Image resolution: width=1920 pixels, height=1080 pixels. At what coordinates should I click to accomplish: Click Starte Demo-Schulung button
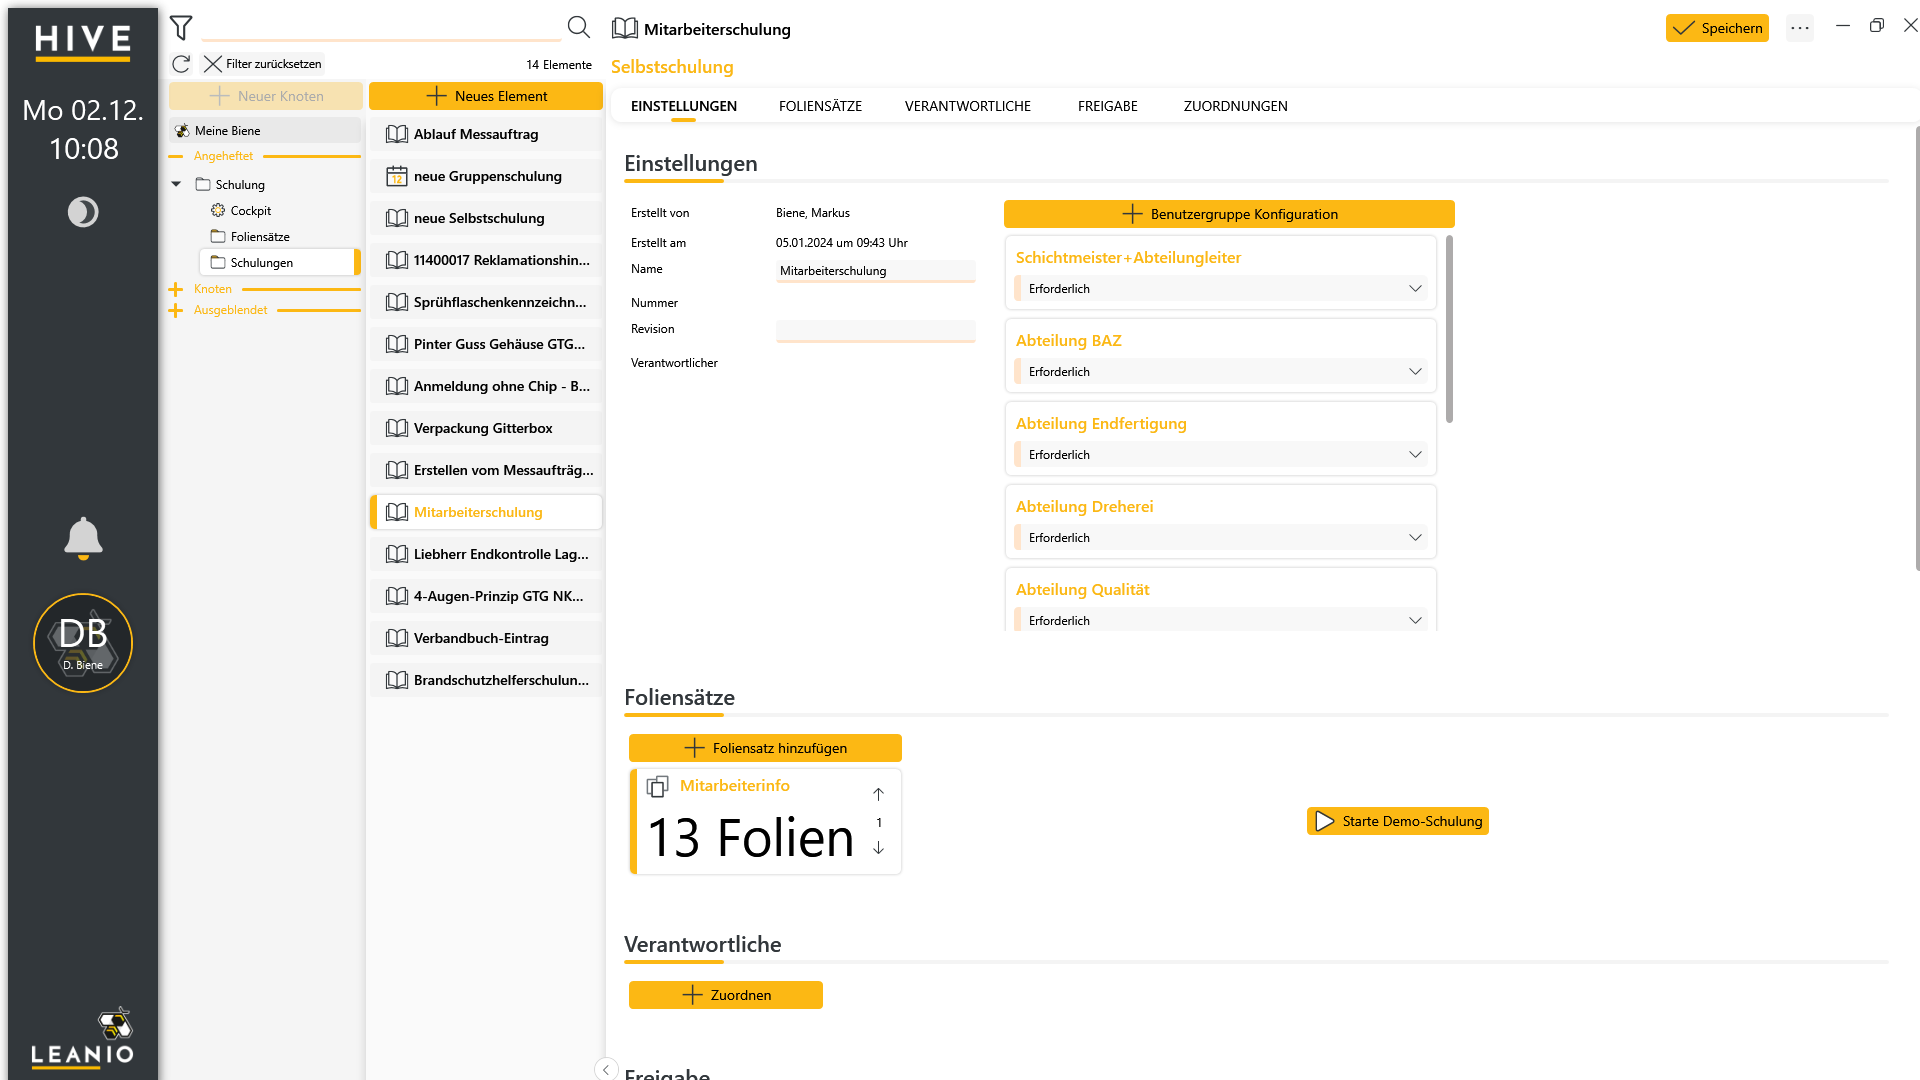pyautogui.click(x=1397, y=821)
